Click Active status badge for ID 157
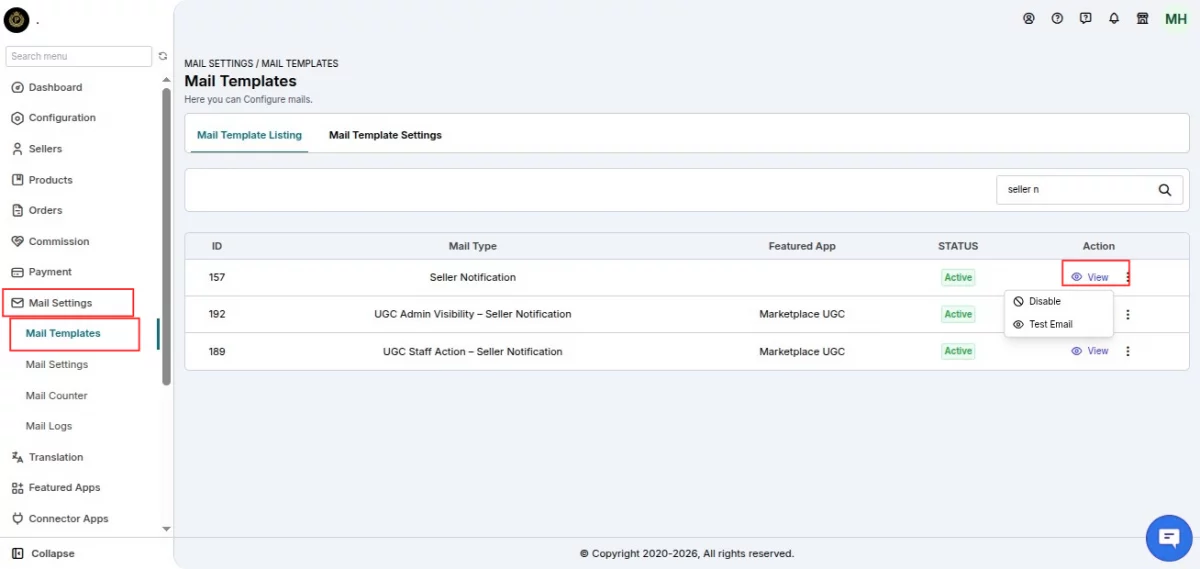 (958, 277)
